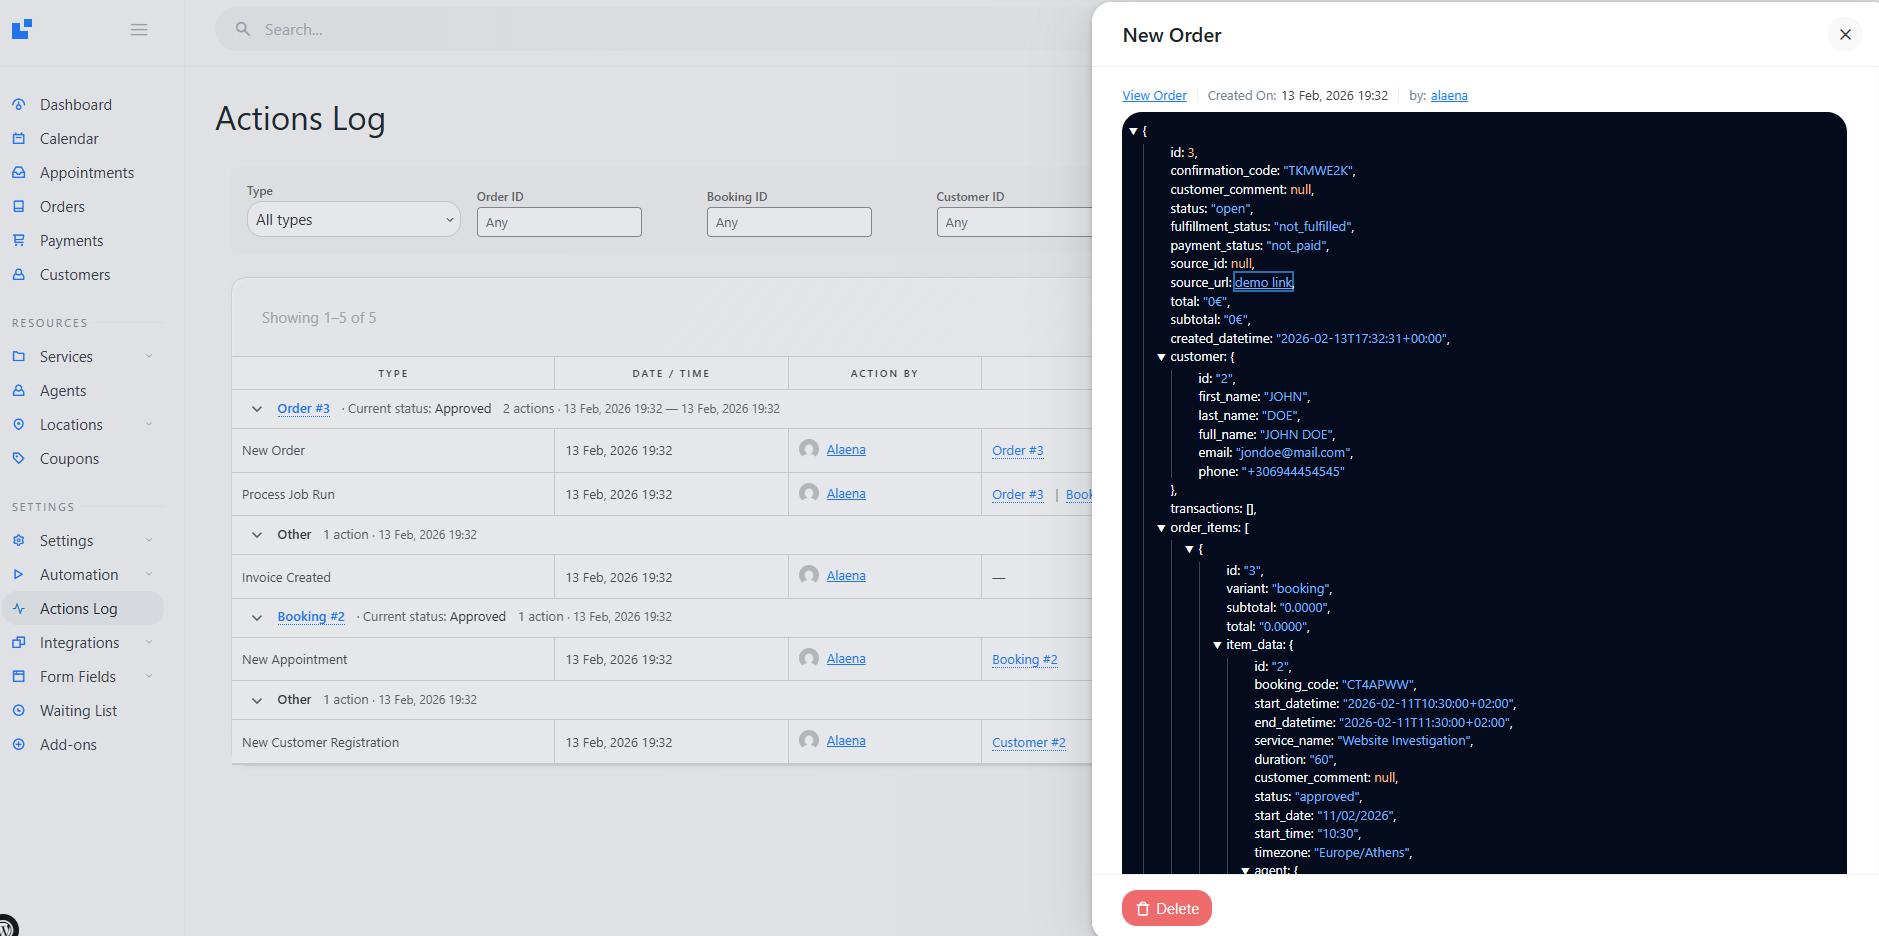The width and height of the screenshot is (1879, 936).
Task: Collapse the root JSON object triangle
Action: (x=1133, y=131)
